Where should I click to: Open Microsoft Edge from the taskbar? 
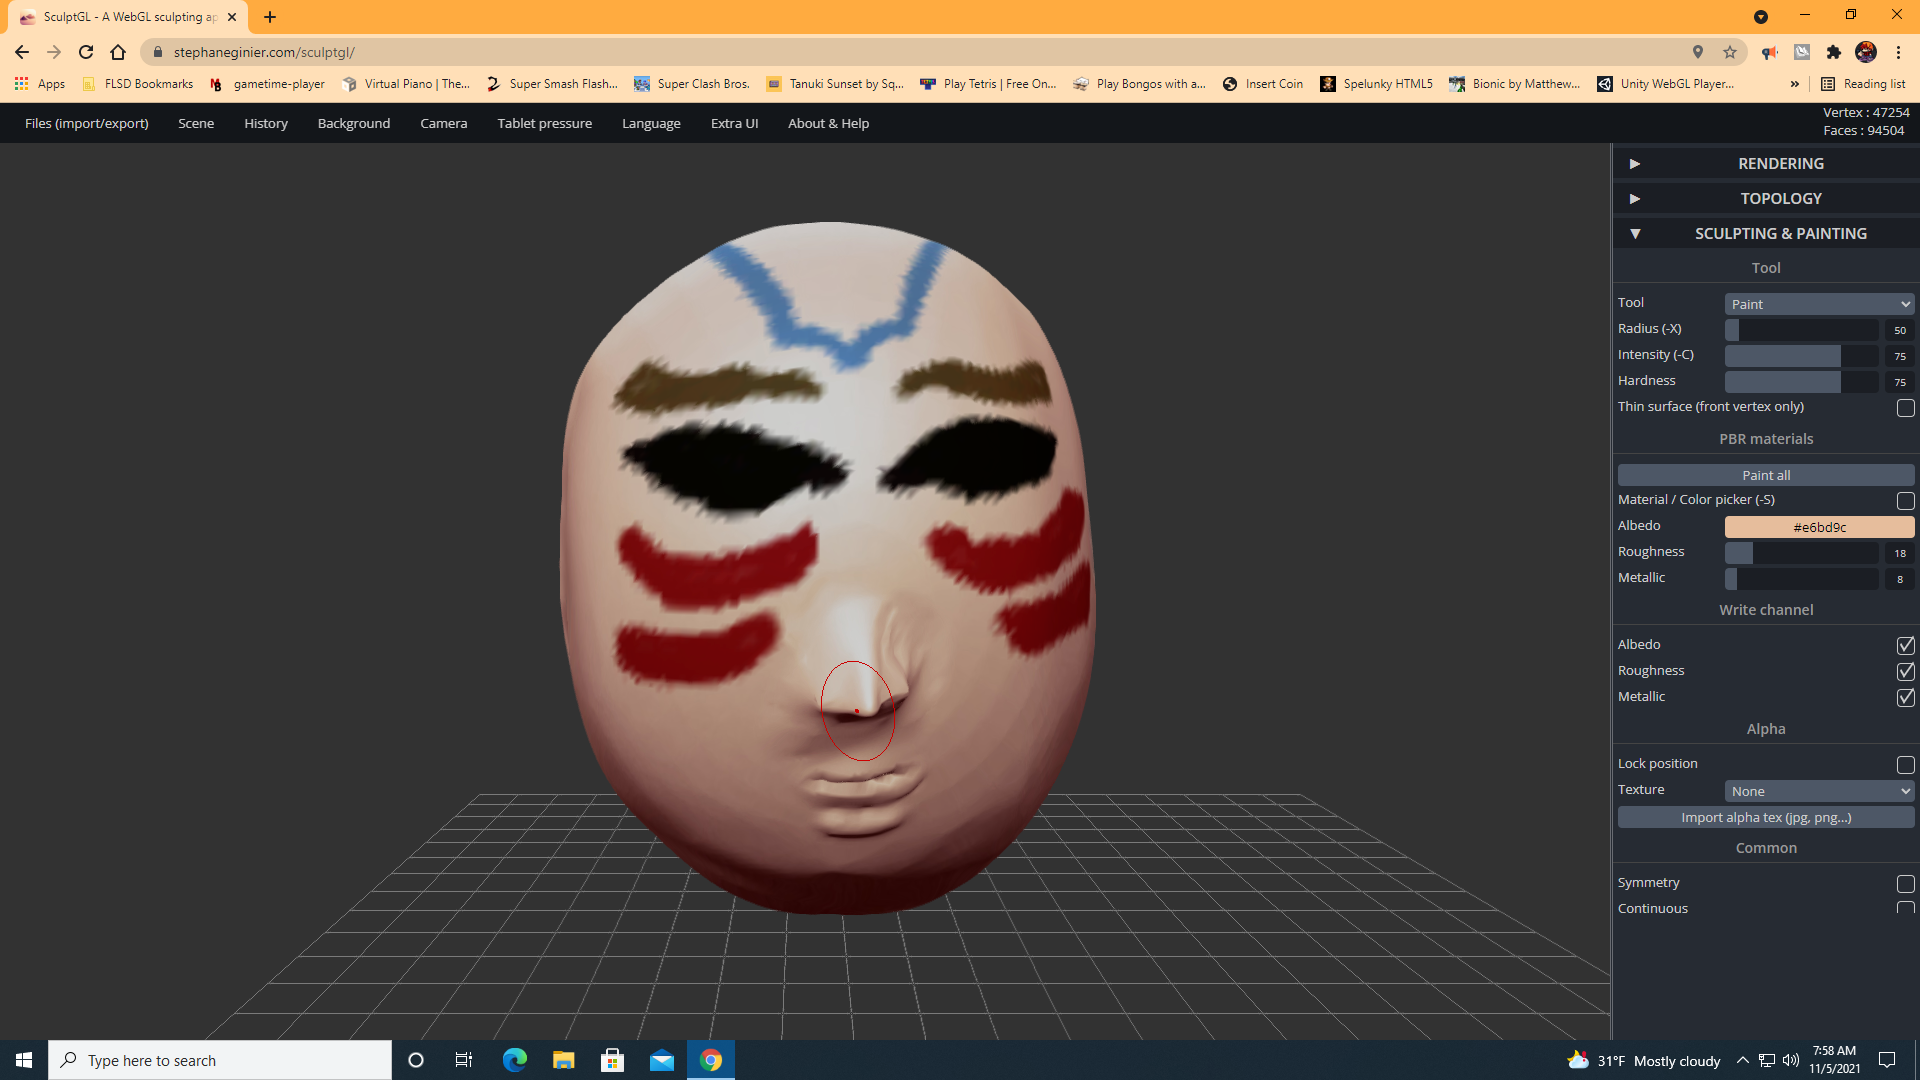(x=514, y=1059)
